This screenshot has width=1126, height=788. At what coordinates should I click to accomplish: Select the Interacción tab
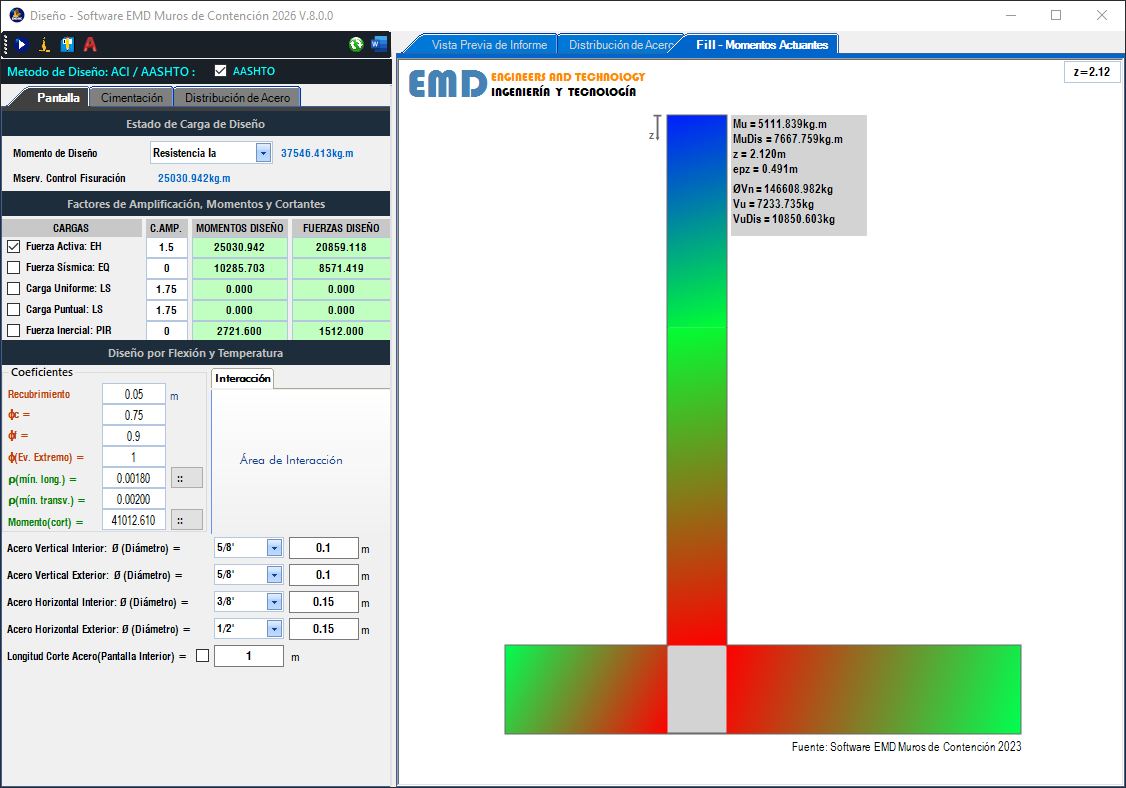243,379
